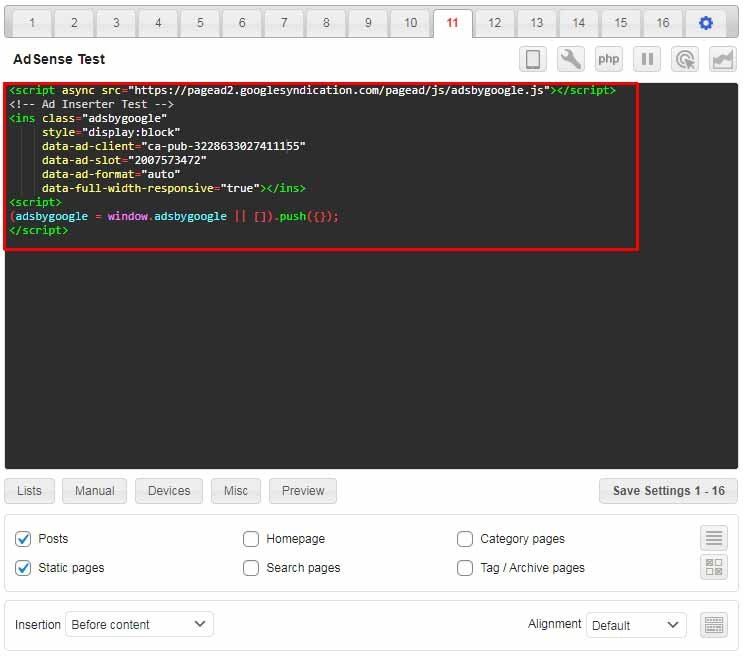Switch to block tab 5

tap(200, 23)
